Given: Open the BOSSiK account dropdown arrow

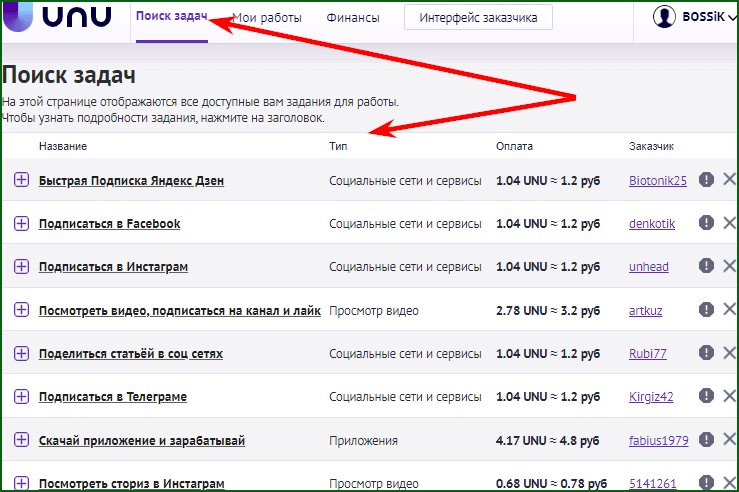Looking at the screenshot, I should (732, 18).
